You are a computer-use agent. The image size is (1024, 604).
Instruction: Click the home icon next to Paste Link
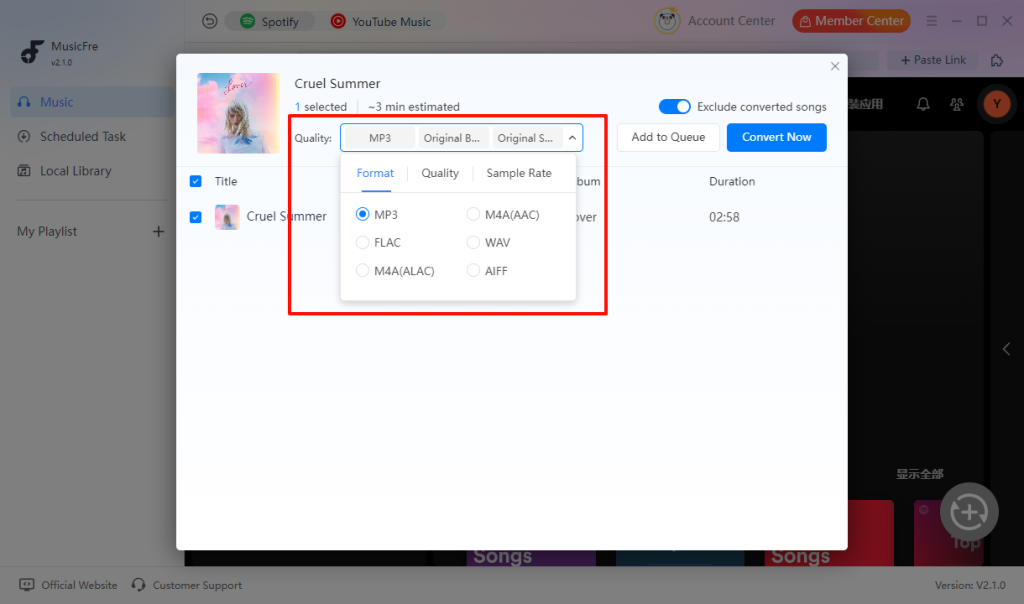pyautogui.click(x=997, y=60)
